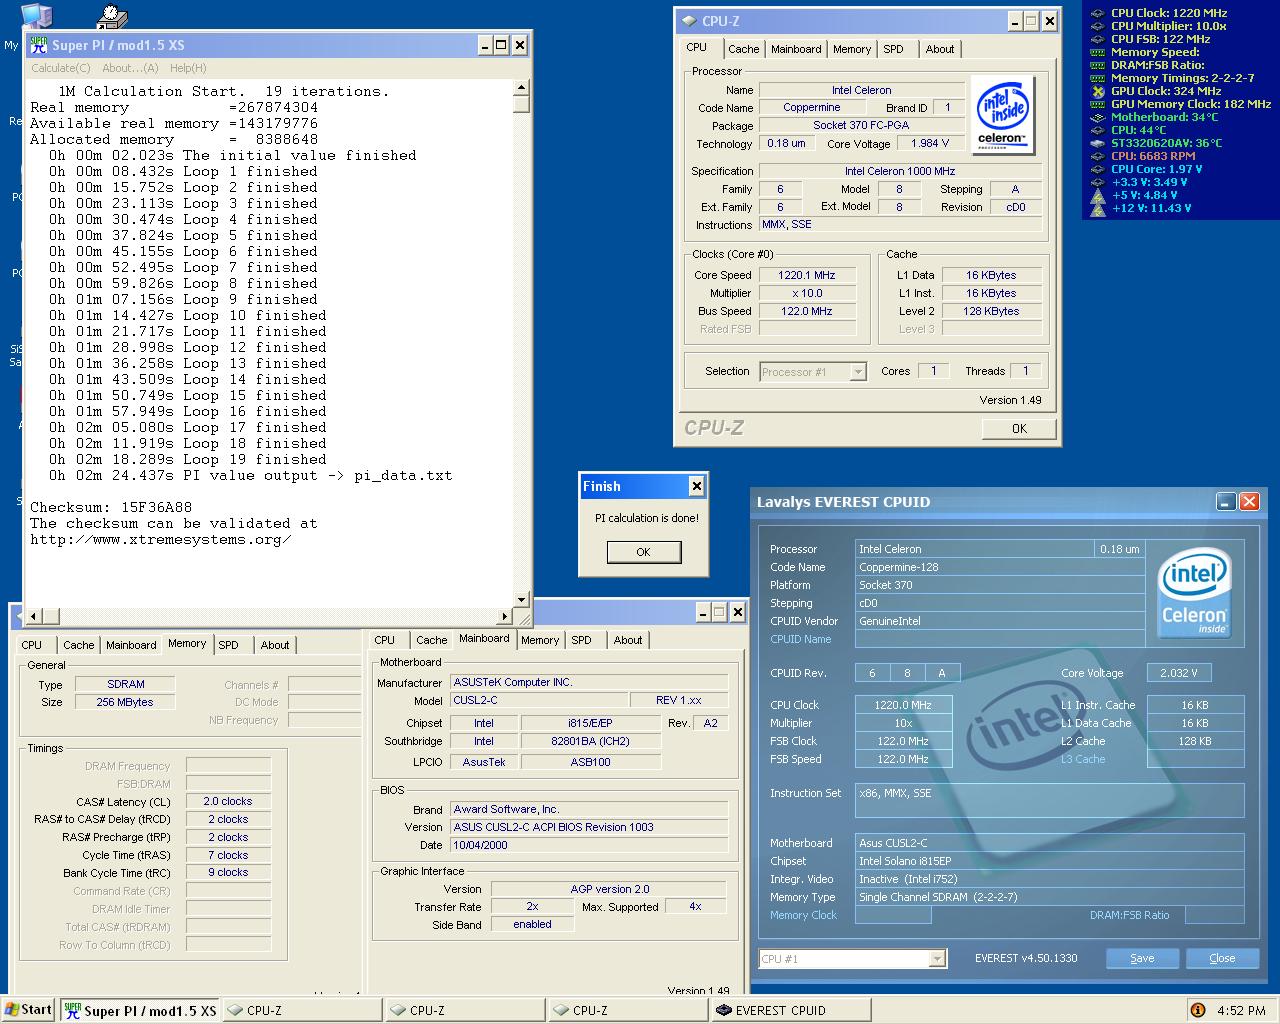Click 'Socket 370 FC-PGA' package field

[861, 125]
